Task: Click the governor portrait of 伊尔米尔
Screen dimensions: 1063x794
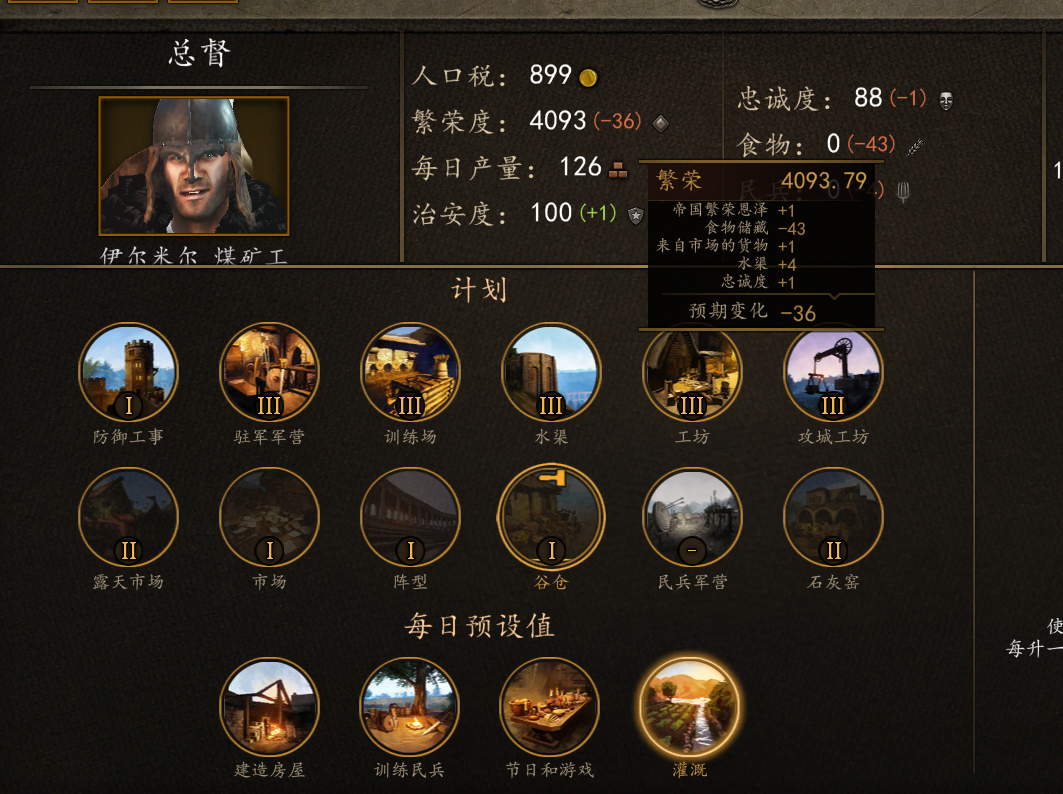Action: [x=194, y=166]
